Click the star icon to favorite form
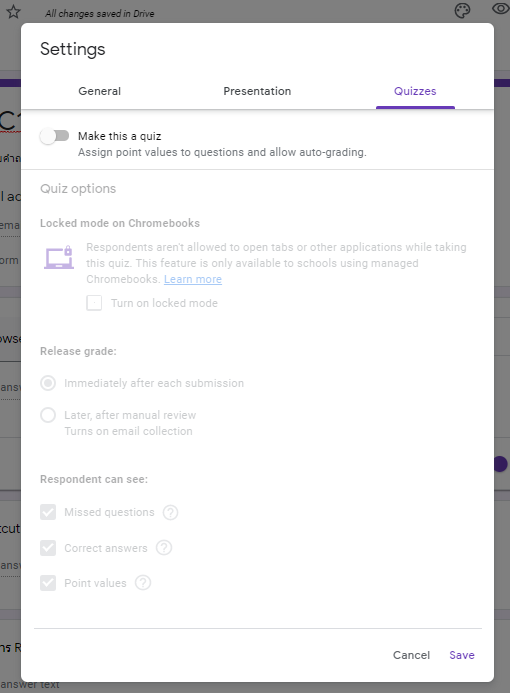 click(x=13, y=11)
